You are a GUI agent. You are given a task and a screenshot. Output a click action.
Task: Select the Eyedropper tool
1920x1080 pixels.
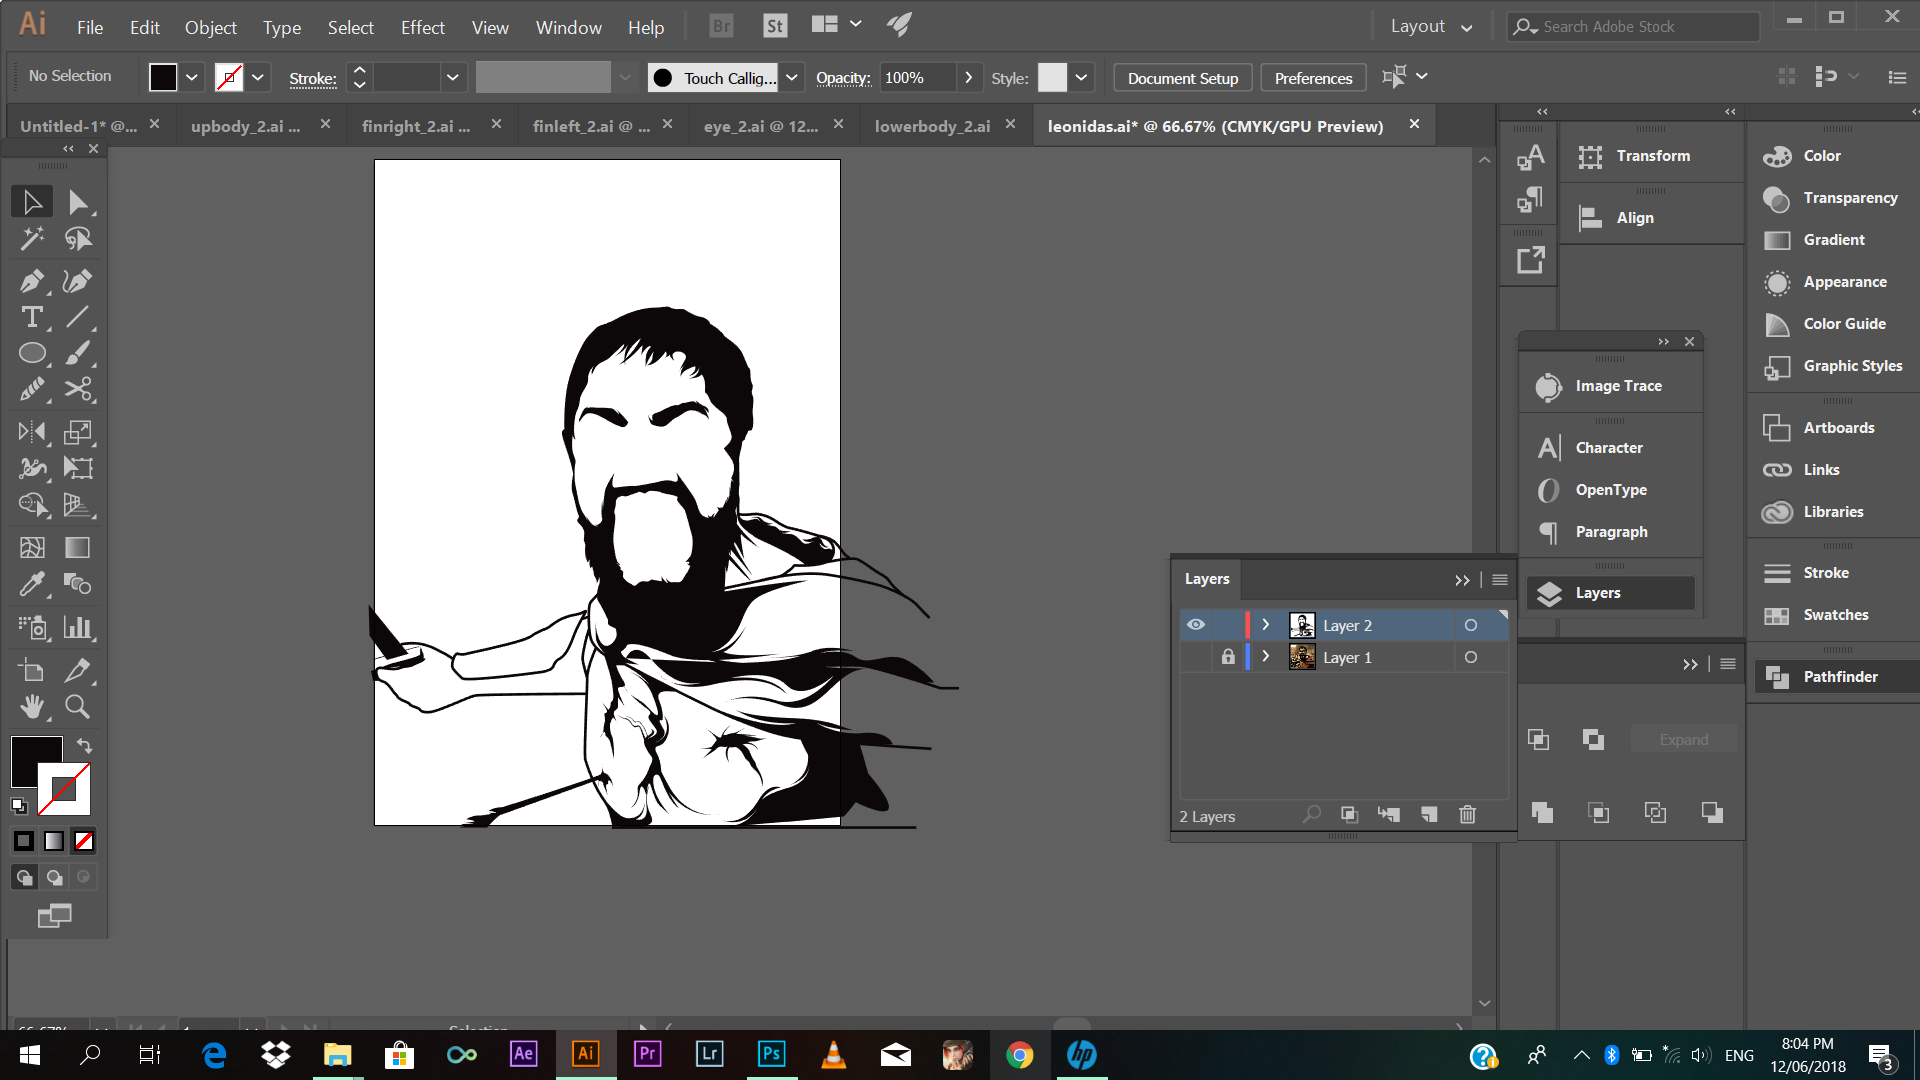point(32,583)
